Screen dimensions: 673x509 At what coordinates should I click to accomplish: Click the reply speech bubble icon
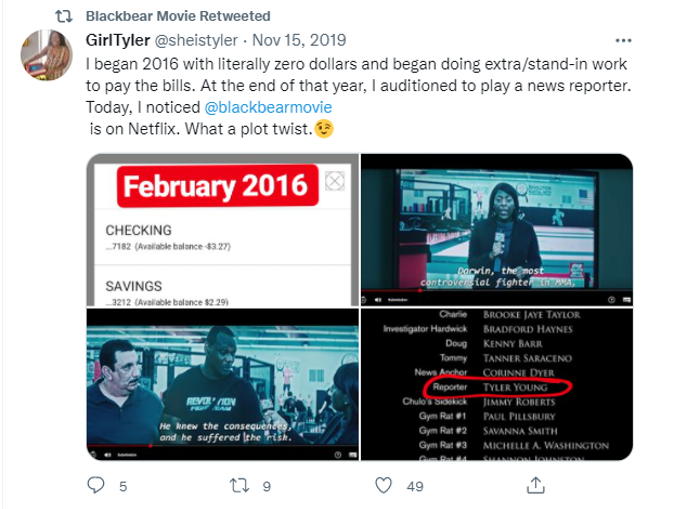(96, 485)
